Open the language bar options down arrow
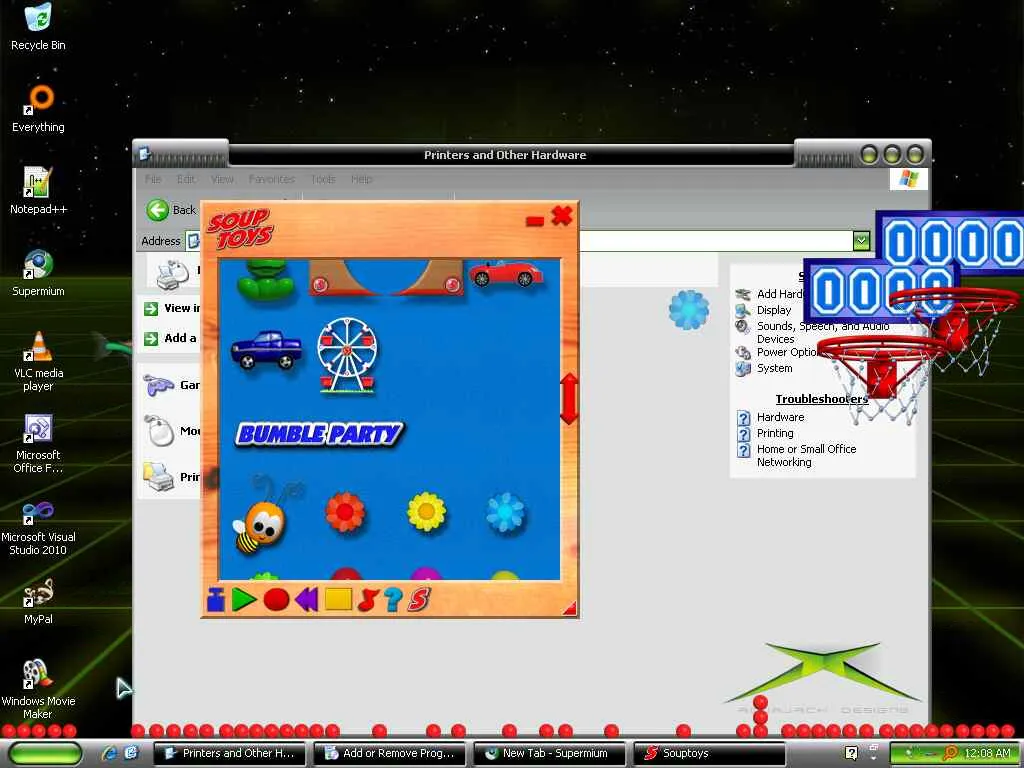The height and width of the screenshot is (768, 1024). (x=873, y=758)
